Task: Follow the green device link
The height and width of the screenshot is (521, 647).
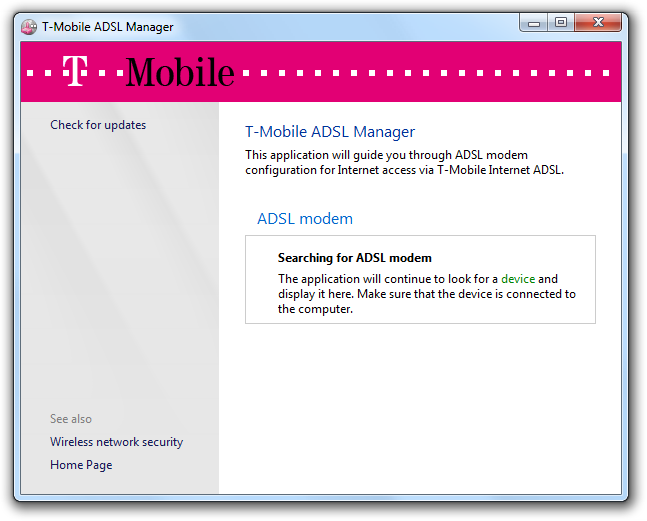Action: [518, 279]
